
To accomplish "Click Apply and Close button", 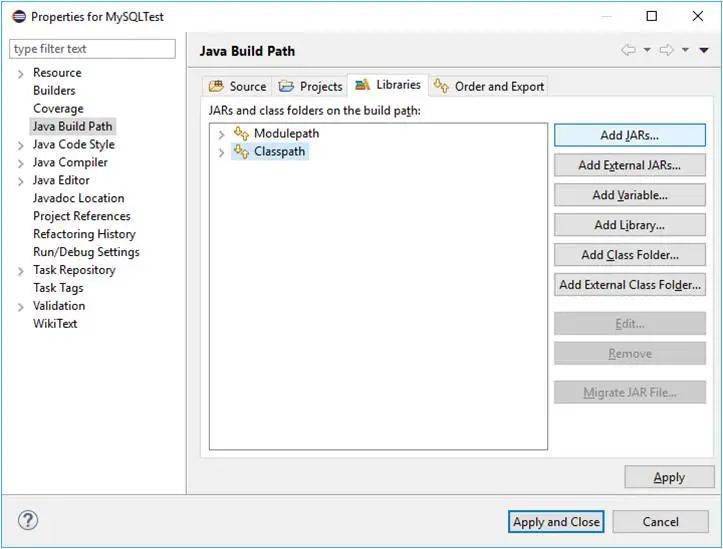I will pos(556,522).
